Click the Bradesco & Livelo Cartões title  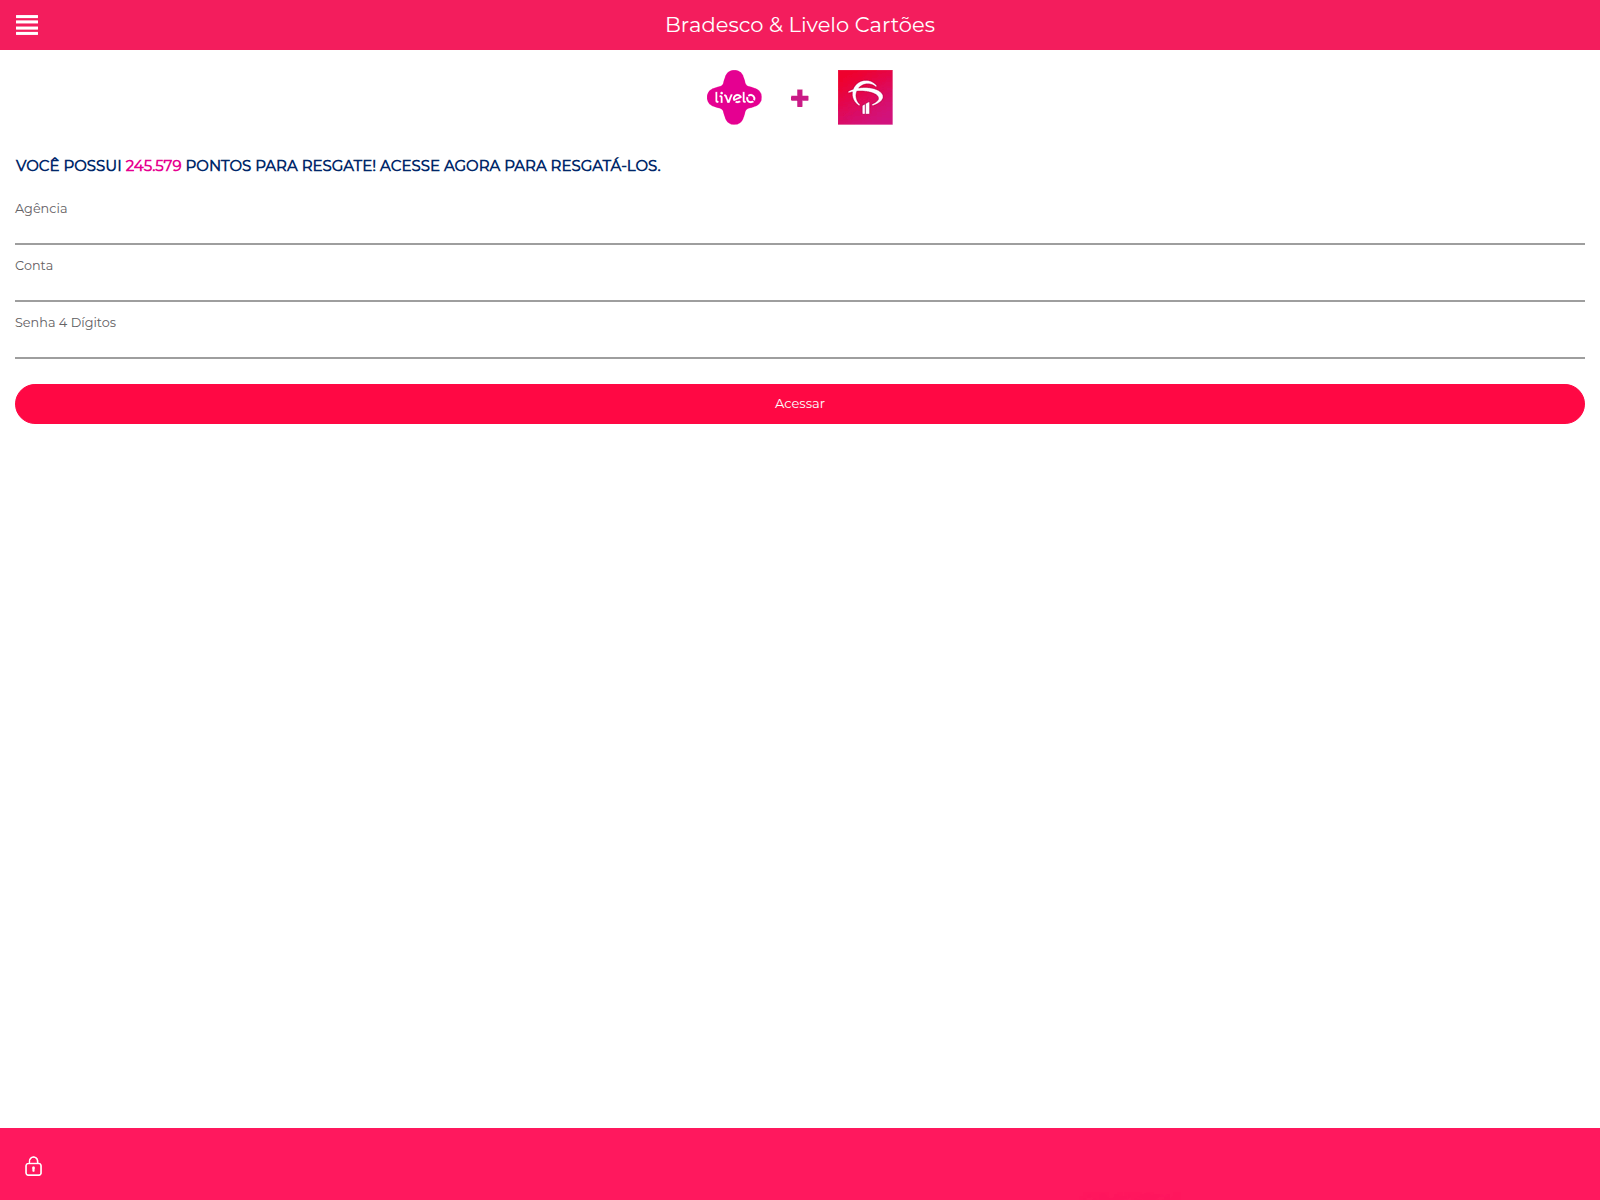click(x=800, y=25)
